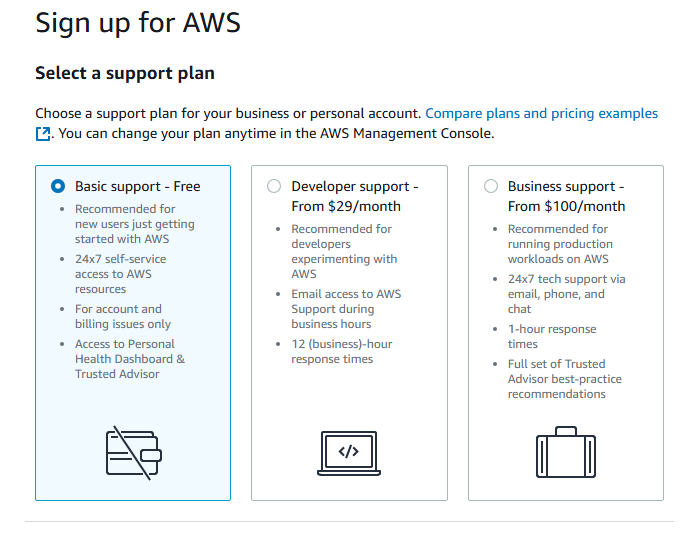Click Developer support From $29/month title

point(355,196)
